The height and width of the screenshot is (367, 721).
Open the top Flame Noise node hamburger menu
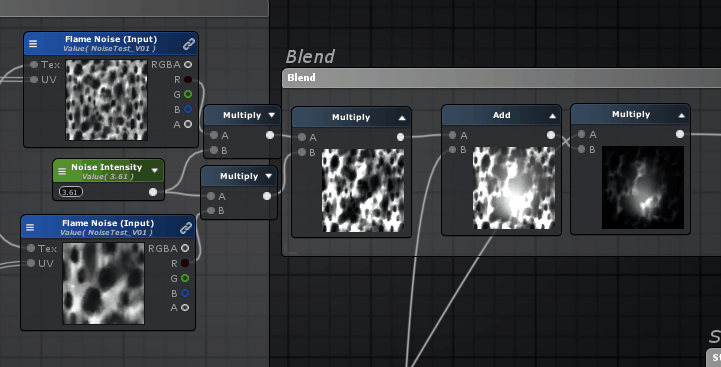pyautogui.click(x=33, y=44)
